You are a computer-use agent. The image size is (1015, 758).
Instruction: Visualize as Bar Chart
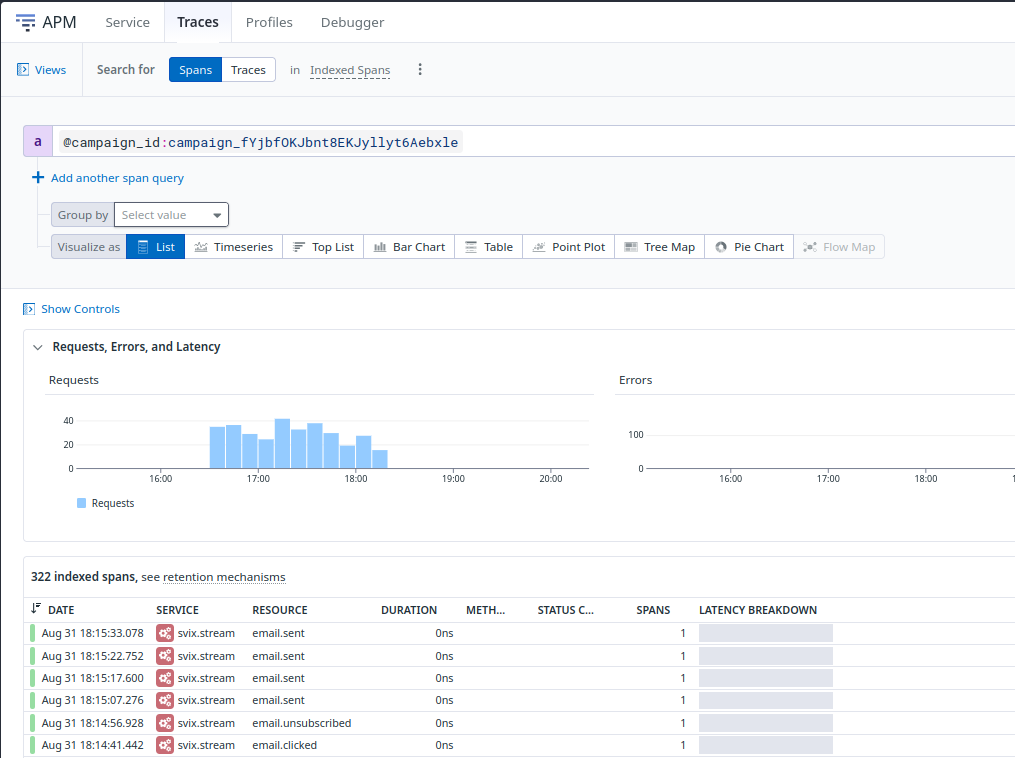point(409,247)
